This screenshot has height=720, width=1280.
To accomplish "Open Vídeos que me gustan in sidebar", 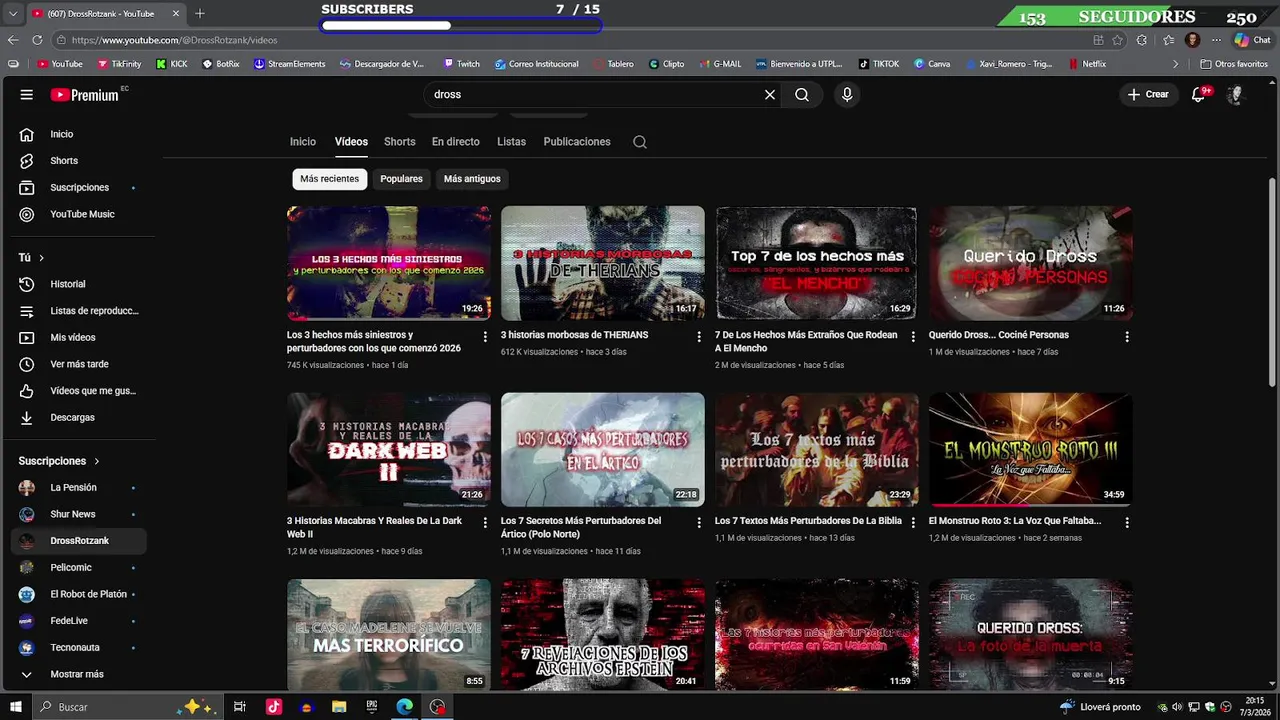I will coord(78,391).
